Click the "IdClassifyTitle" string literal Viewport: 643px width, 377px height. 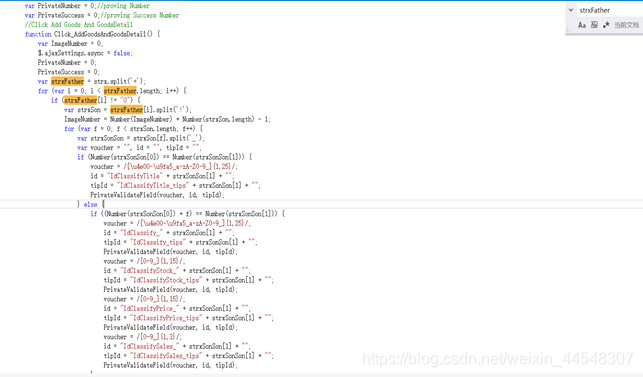point(135,176)
